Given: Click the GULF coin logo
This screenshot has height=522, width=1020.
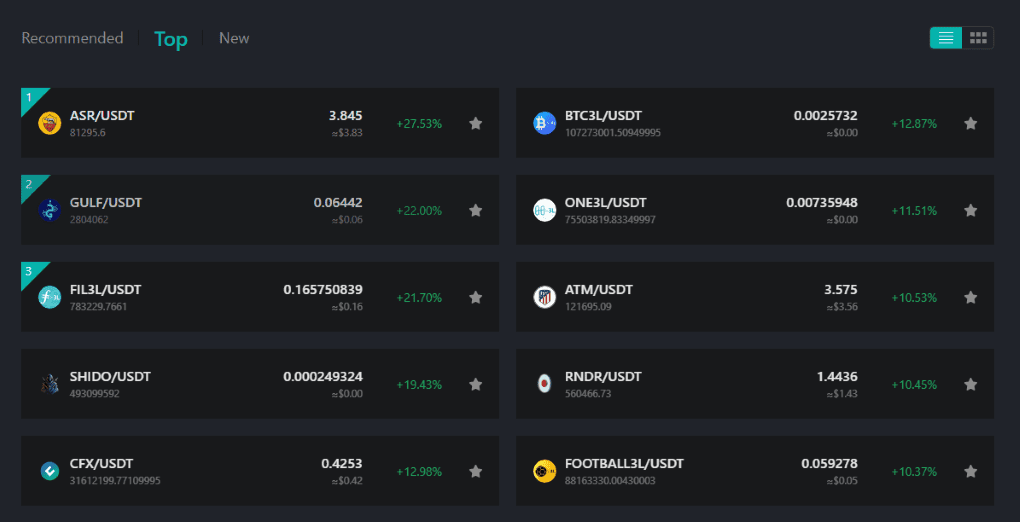Looking at the screenshot, I should [49, 210].
